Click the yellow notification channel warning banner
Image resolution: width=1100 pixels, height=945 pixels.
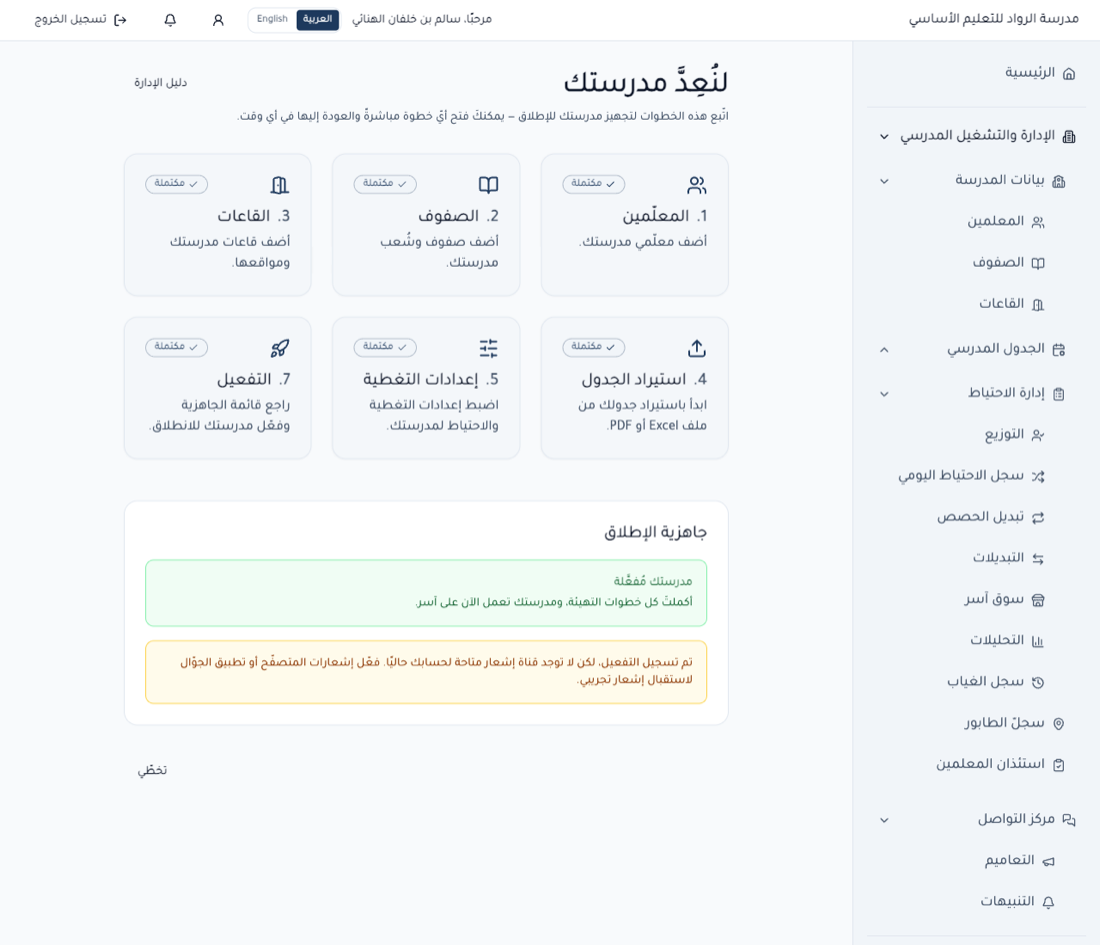click(x=426, y=672)
